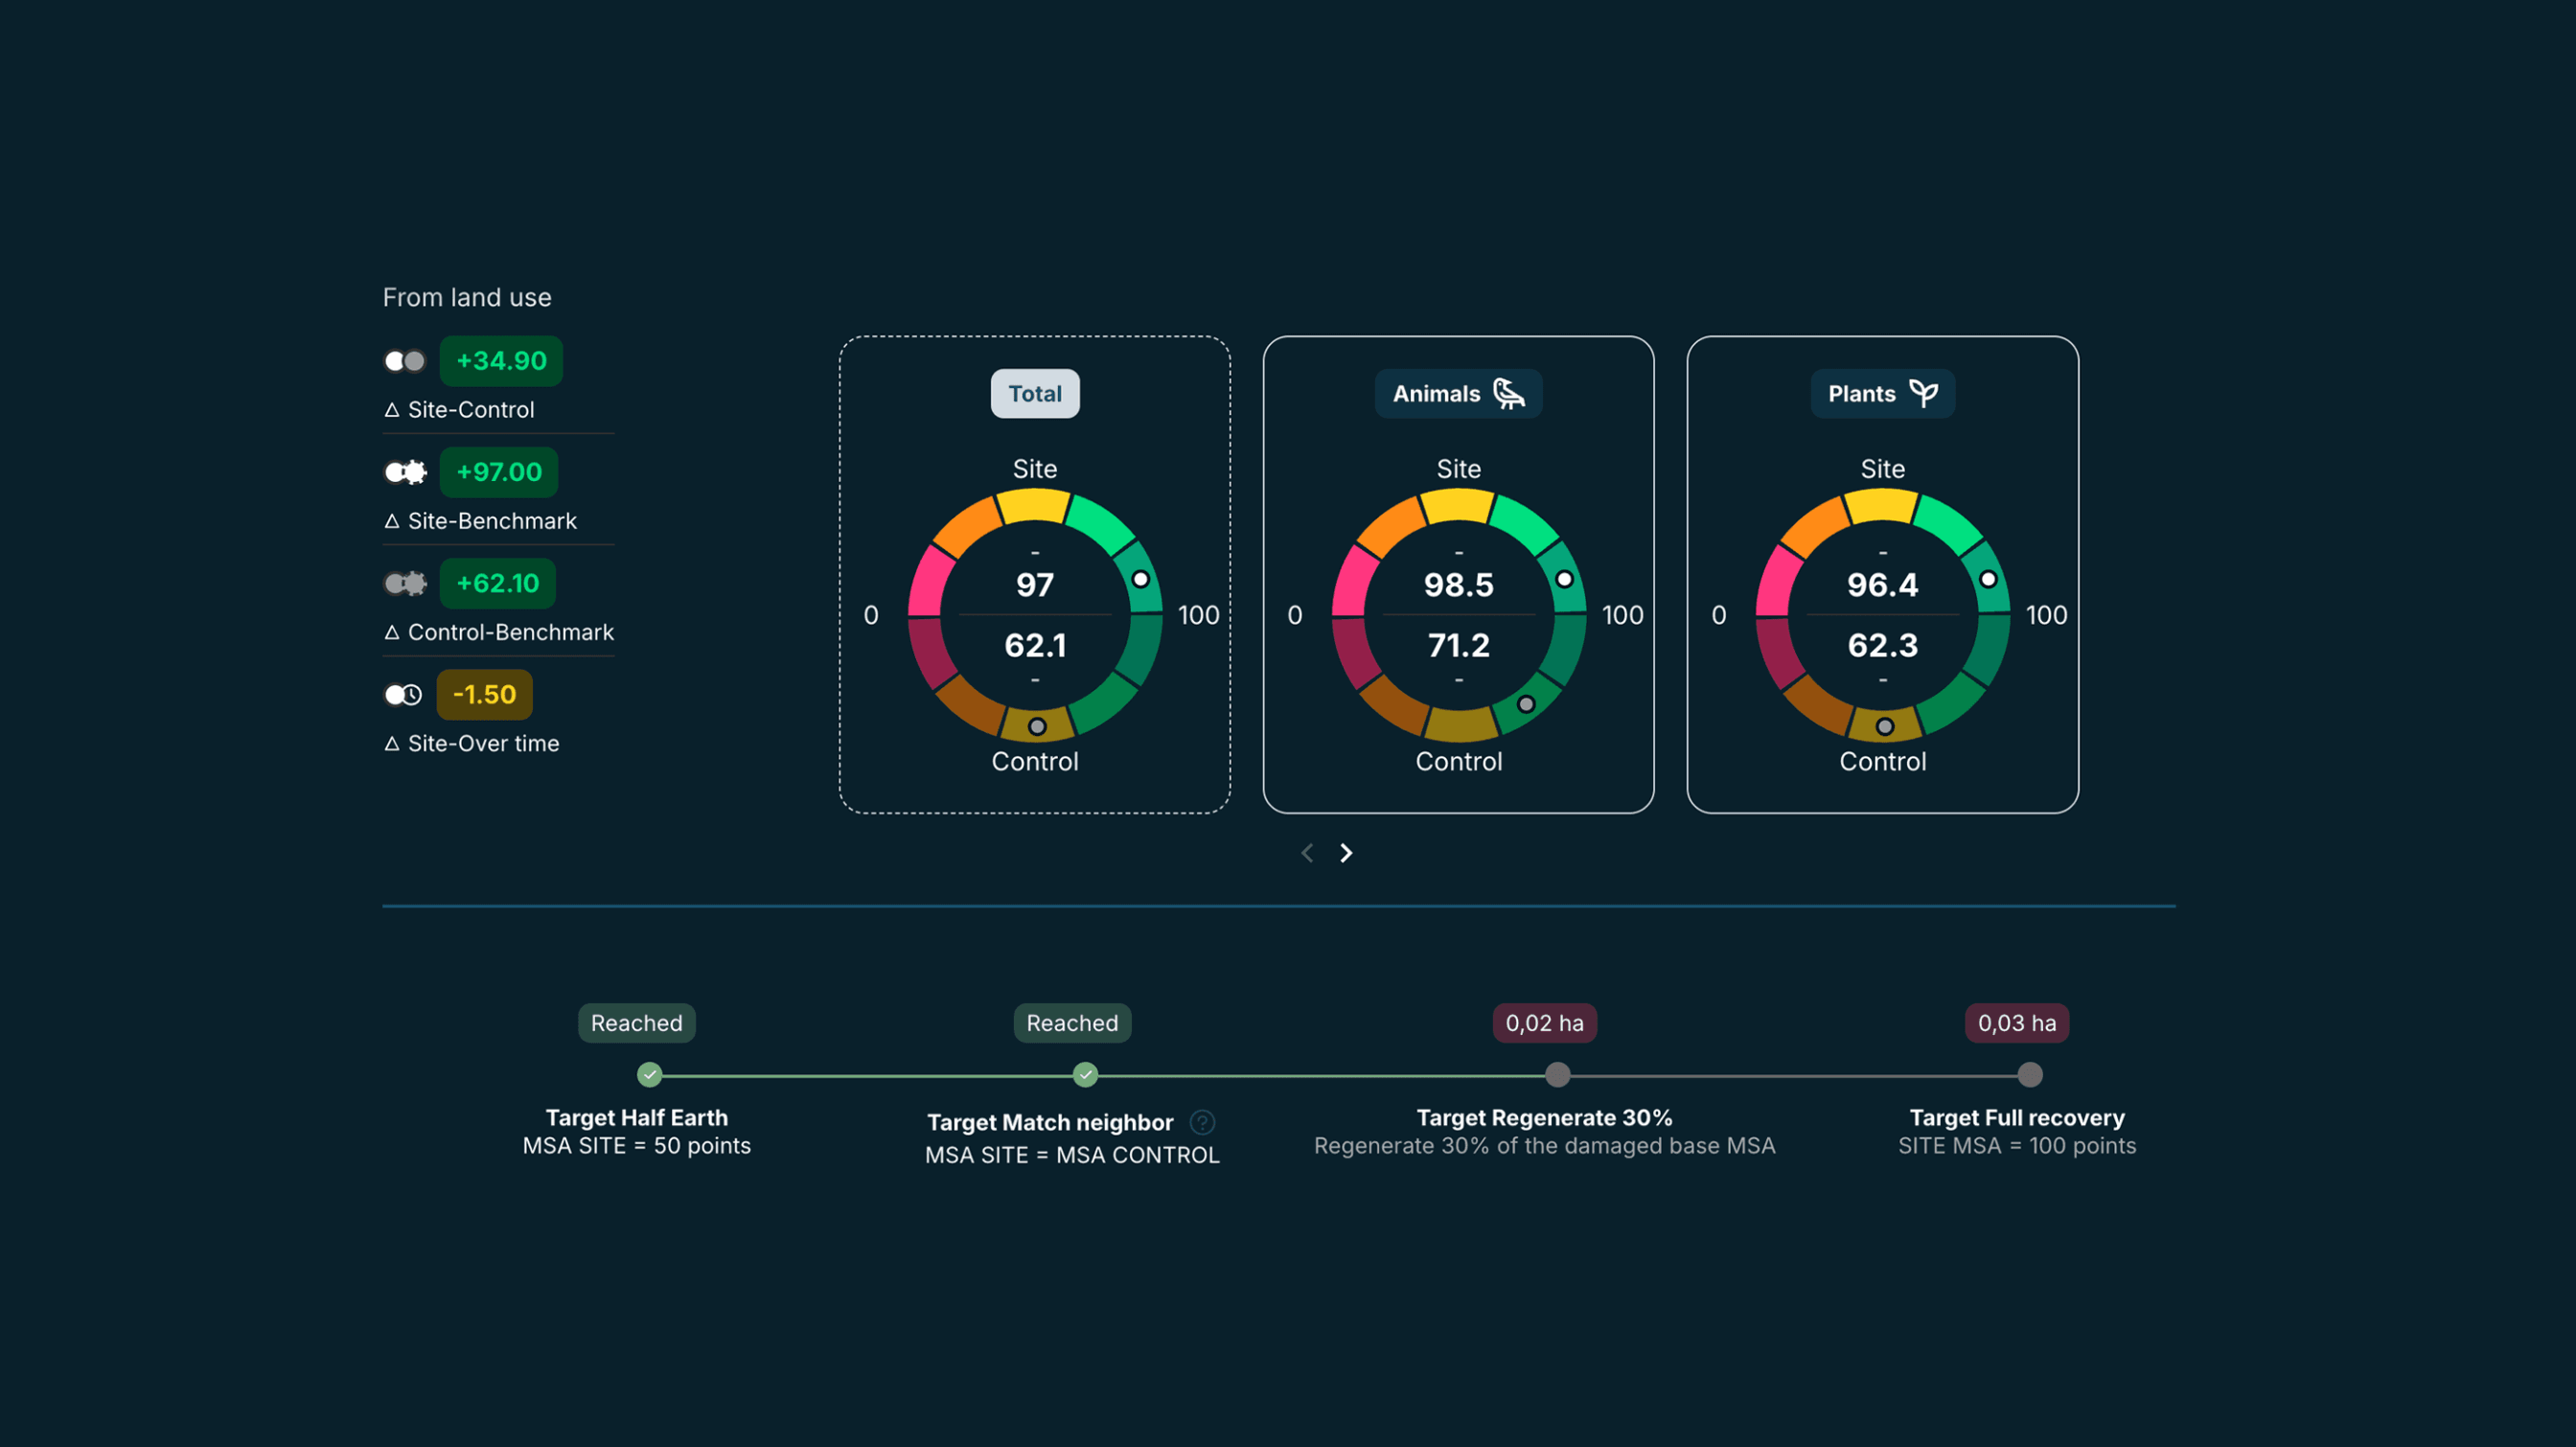Click the +34.90 Site-Control value badge
2576x1447 pixels.
tap(501, 361)
